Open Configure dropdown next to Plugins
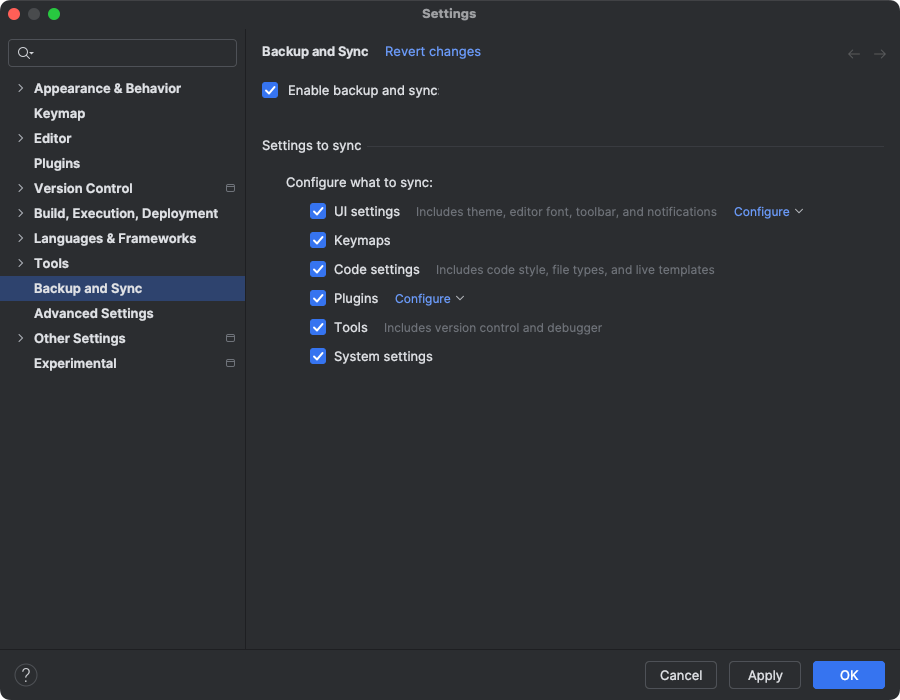The width and height of the screenshot is (900, 700). [x=429, y=299]
